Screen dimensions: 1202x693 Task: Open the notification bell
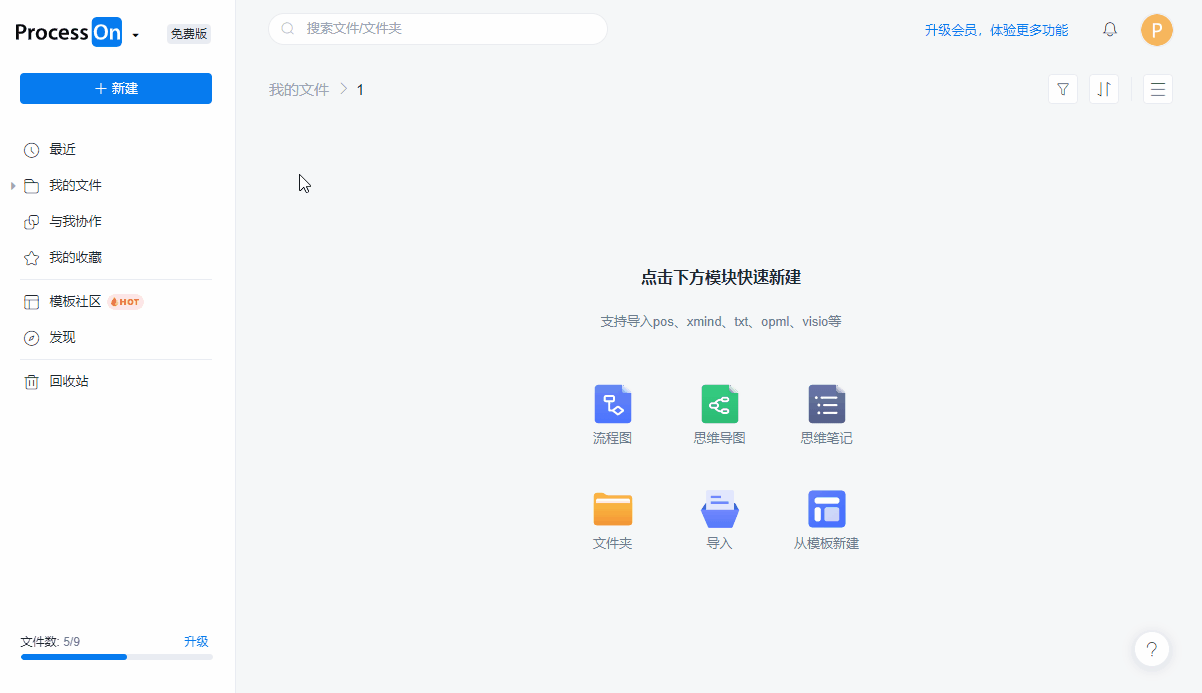coord(1109,29)
